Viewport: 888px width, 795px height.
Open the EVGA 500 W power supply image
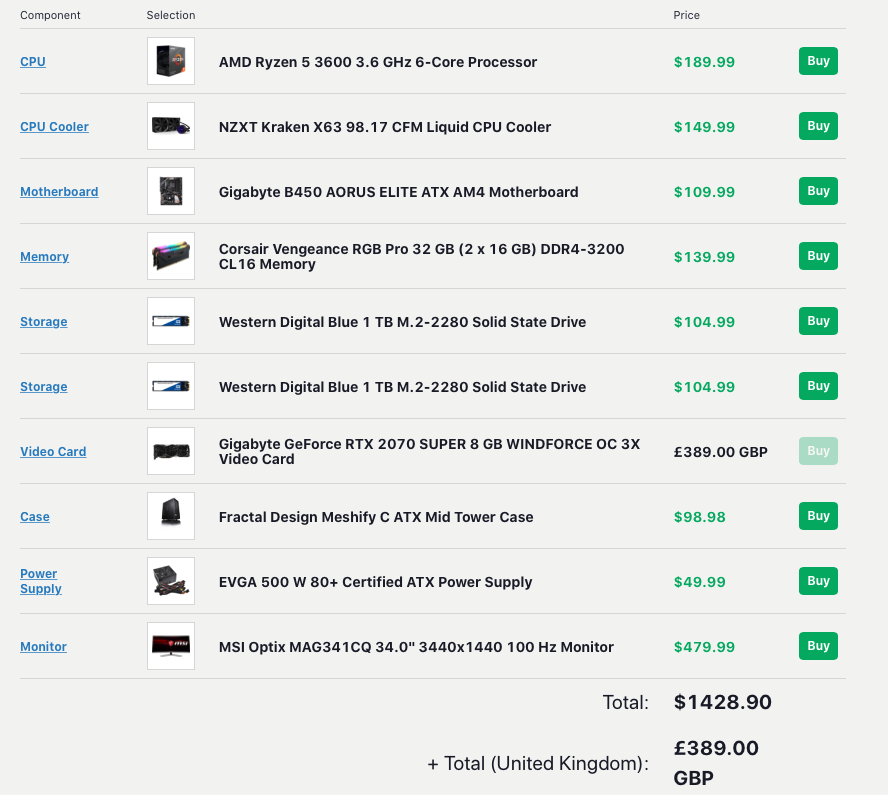[x=170, y=582]
